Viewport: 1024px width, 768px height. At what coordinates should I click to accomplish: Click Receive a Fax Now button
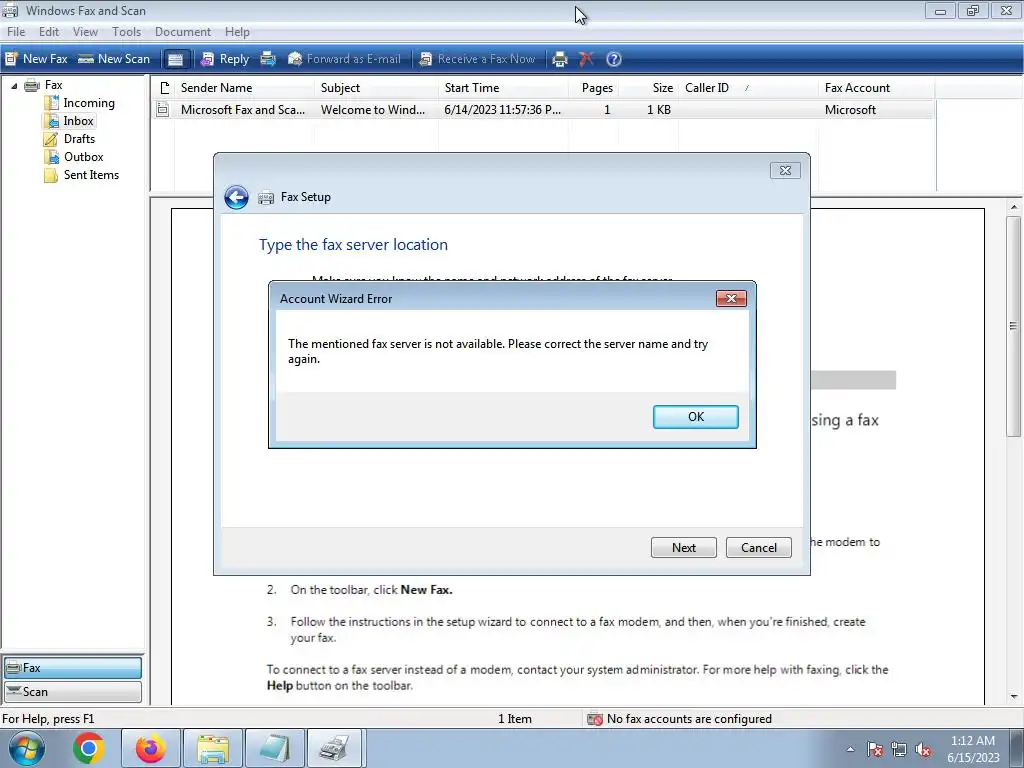coord(477,59)
